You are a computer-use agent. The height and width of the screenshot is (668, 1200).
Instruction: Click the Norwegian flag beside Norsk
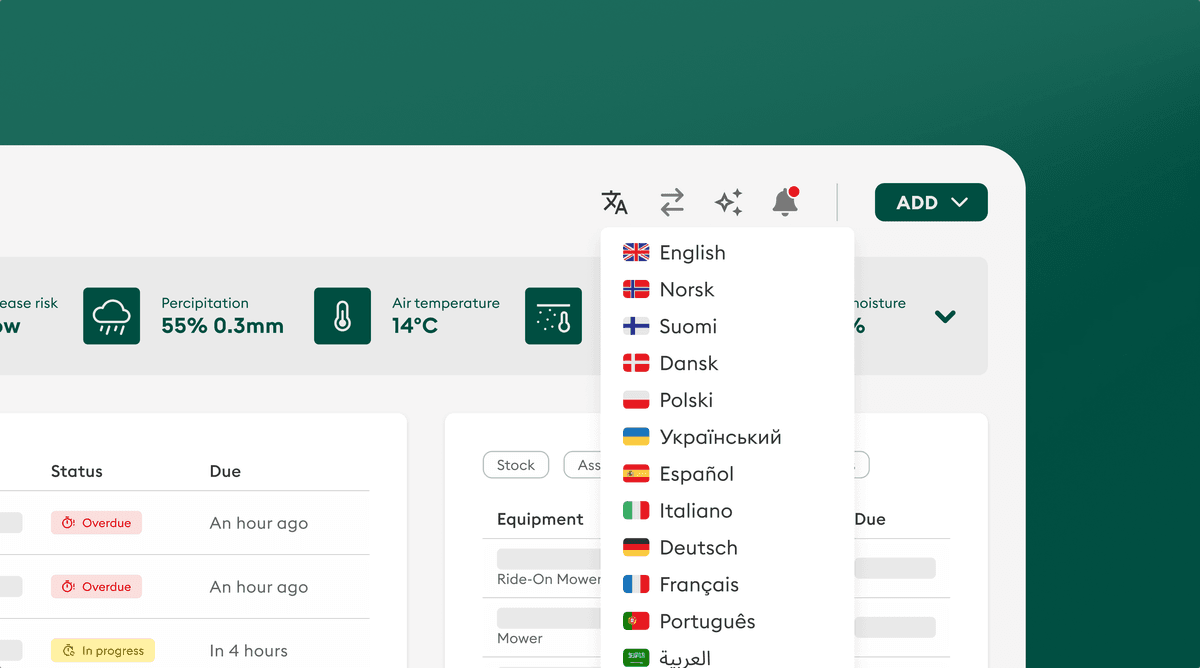coord(636,289)
